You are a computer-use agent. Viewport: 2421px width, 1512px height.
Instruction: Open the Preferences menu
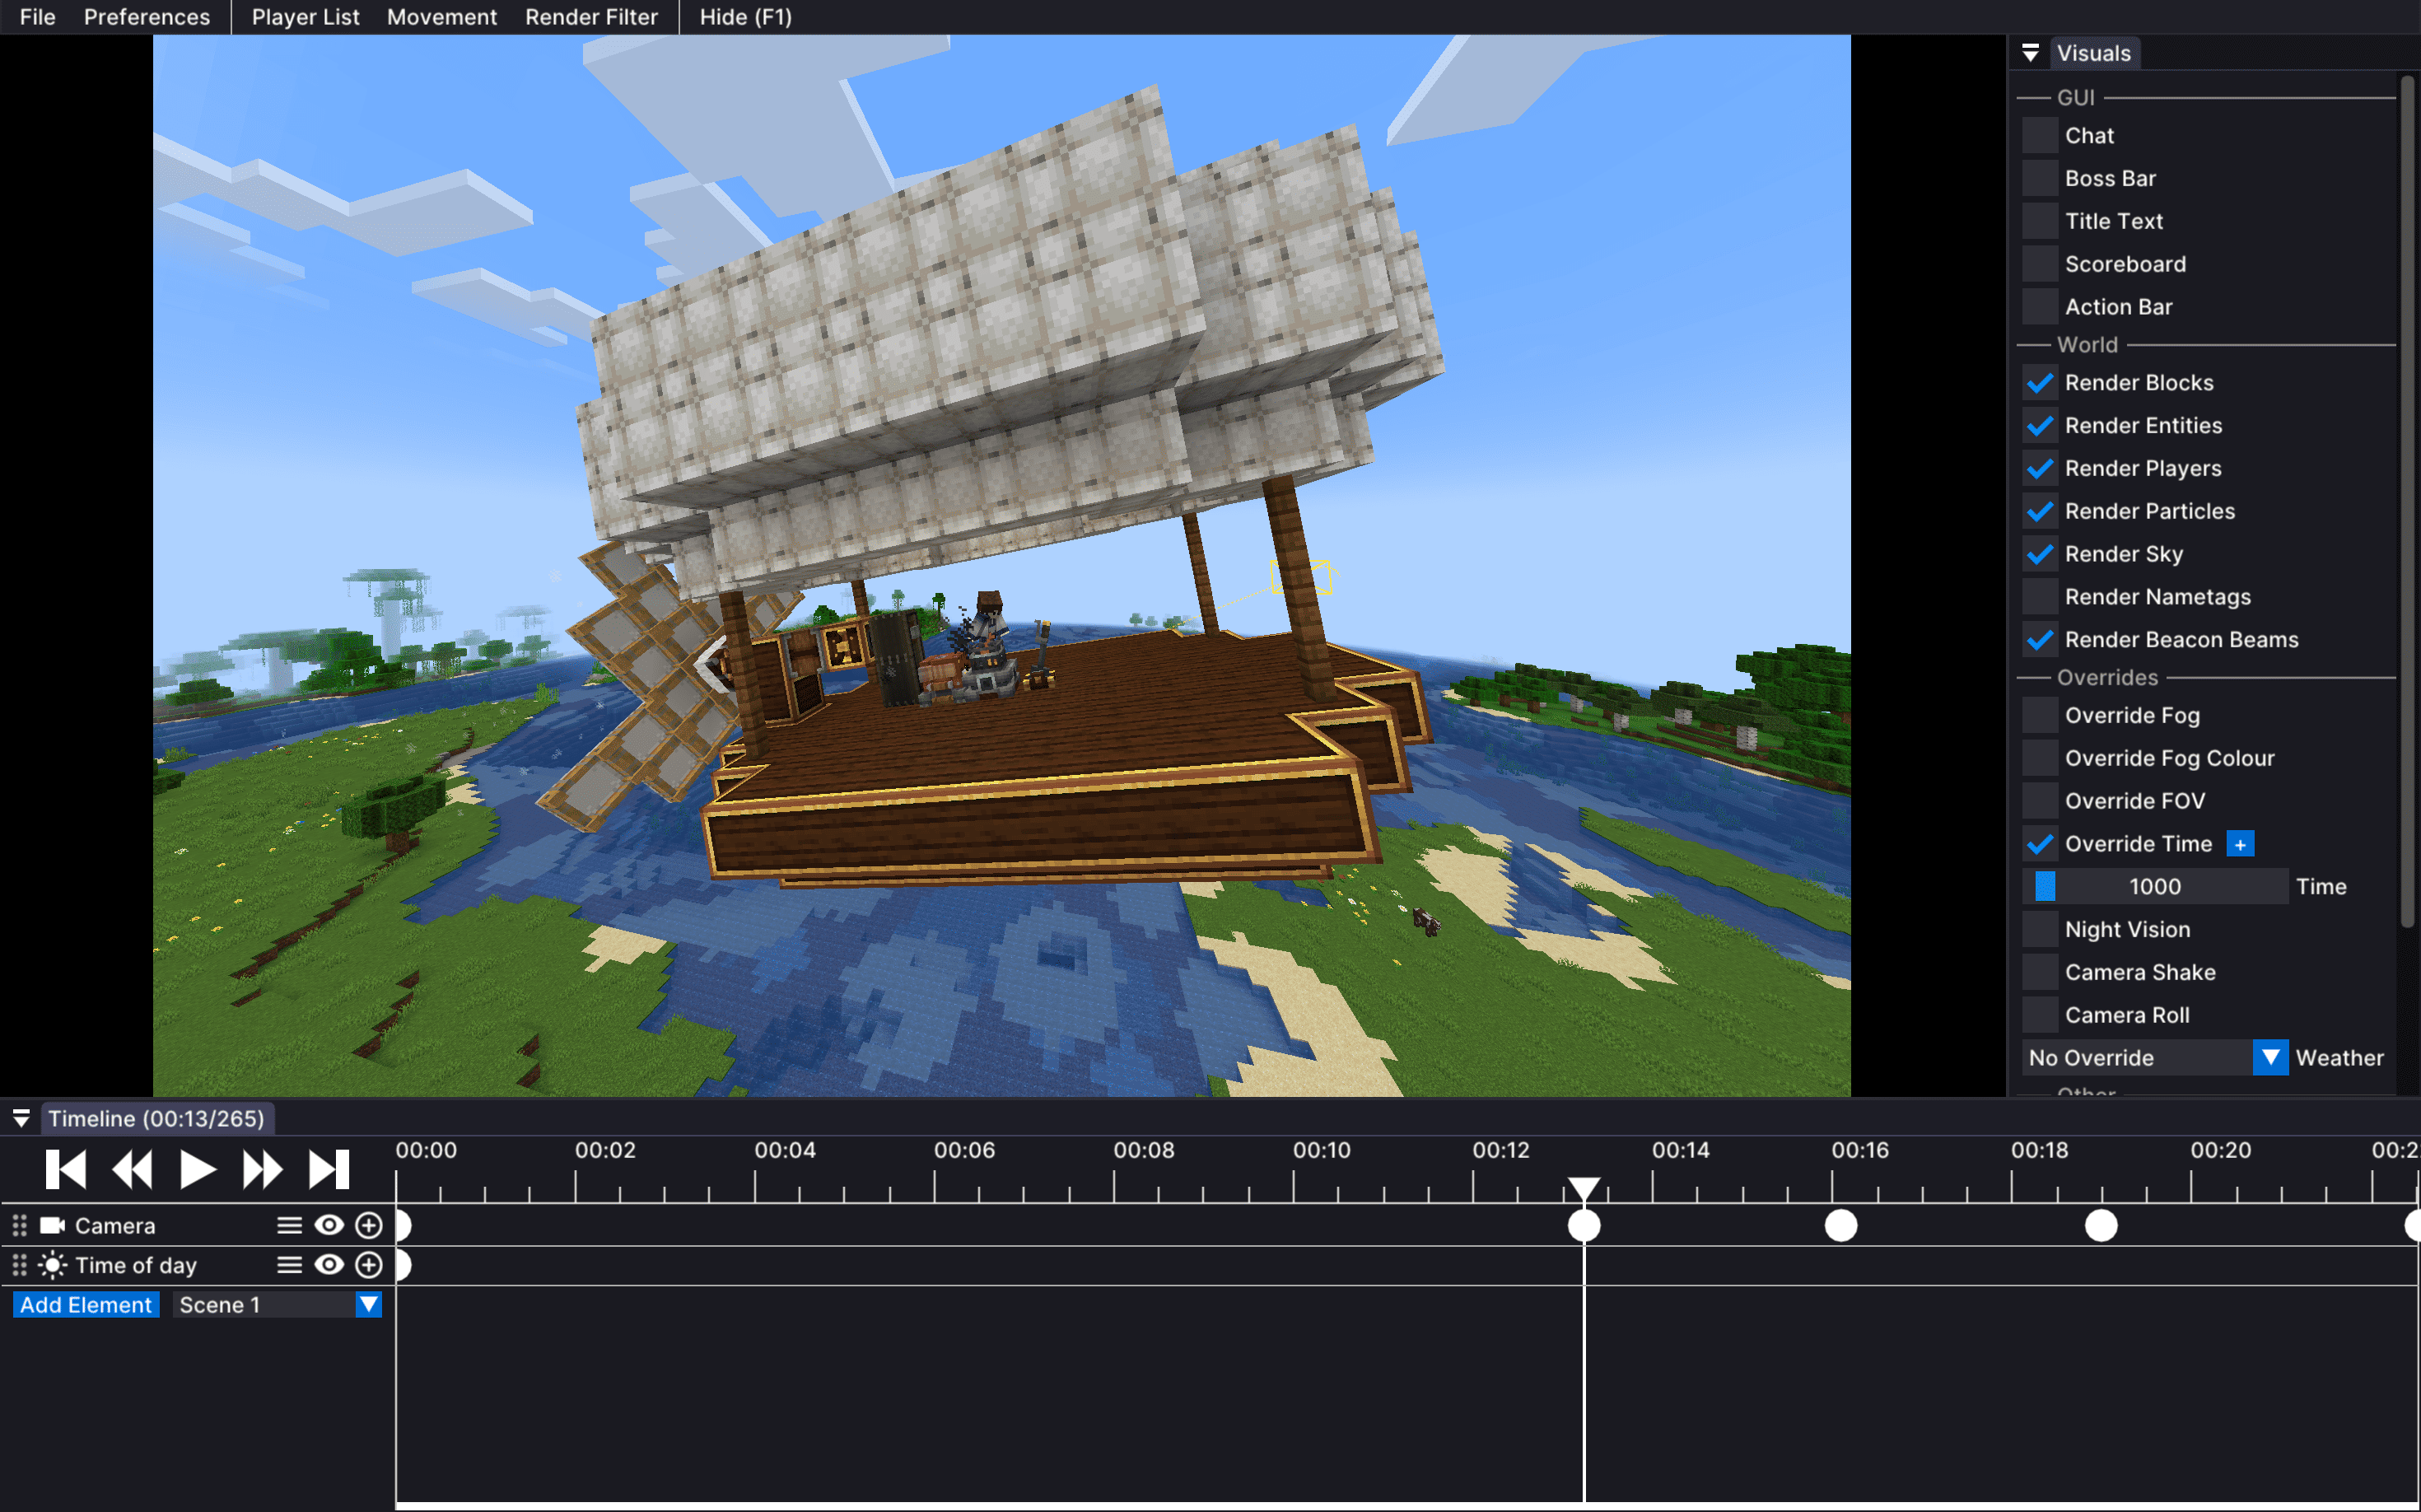point(147,17)
